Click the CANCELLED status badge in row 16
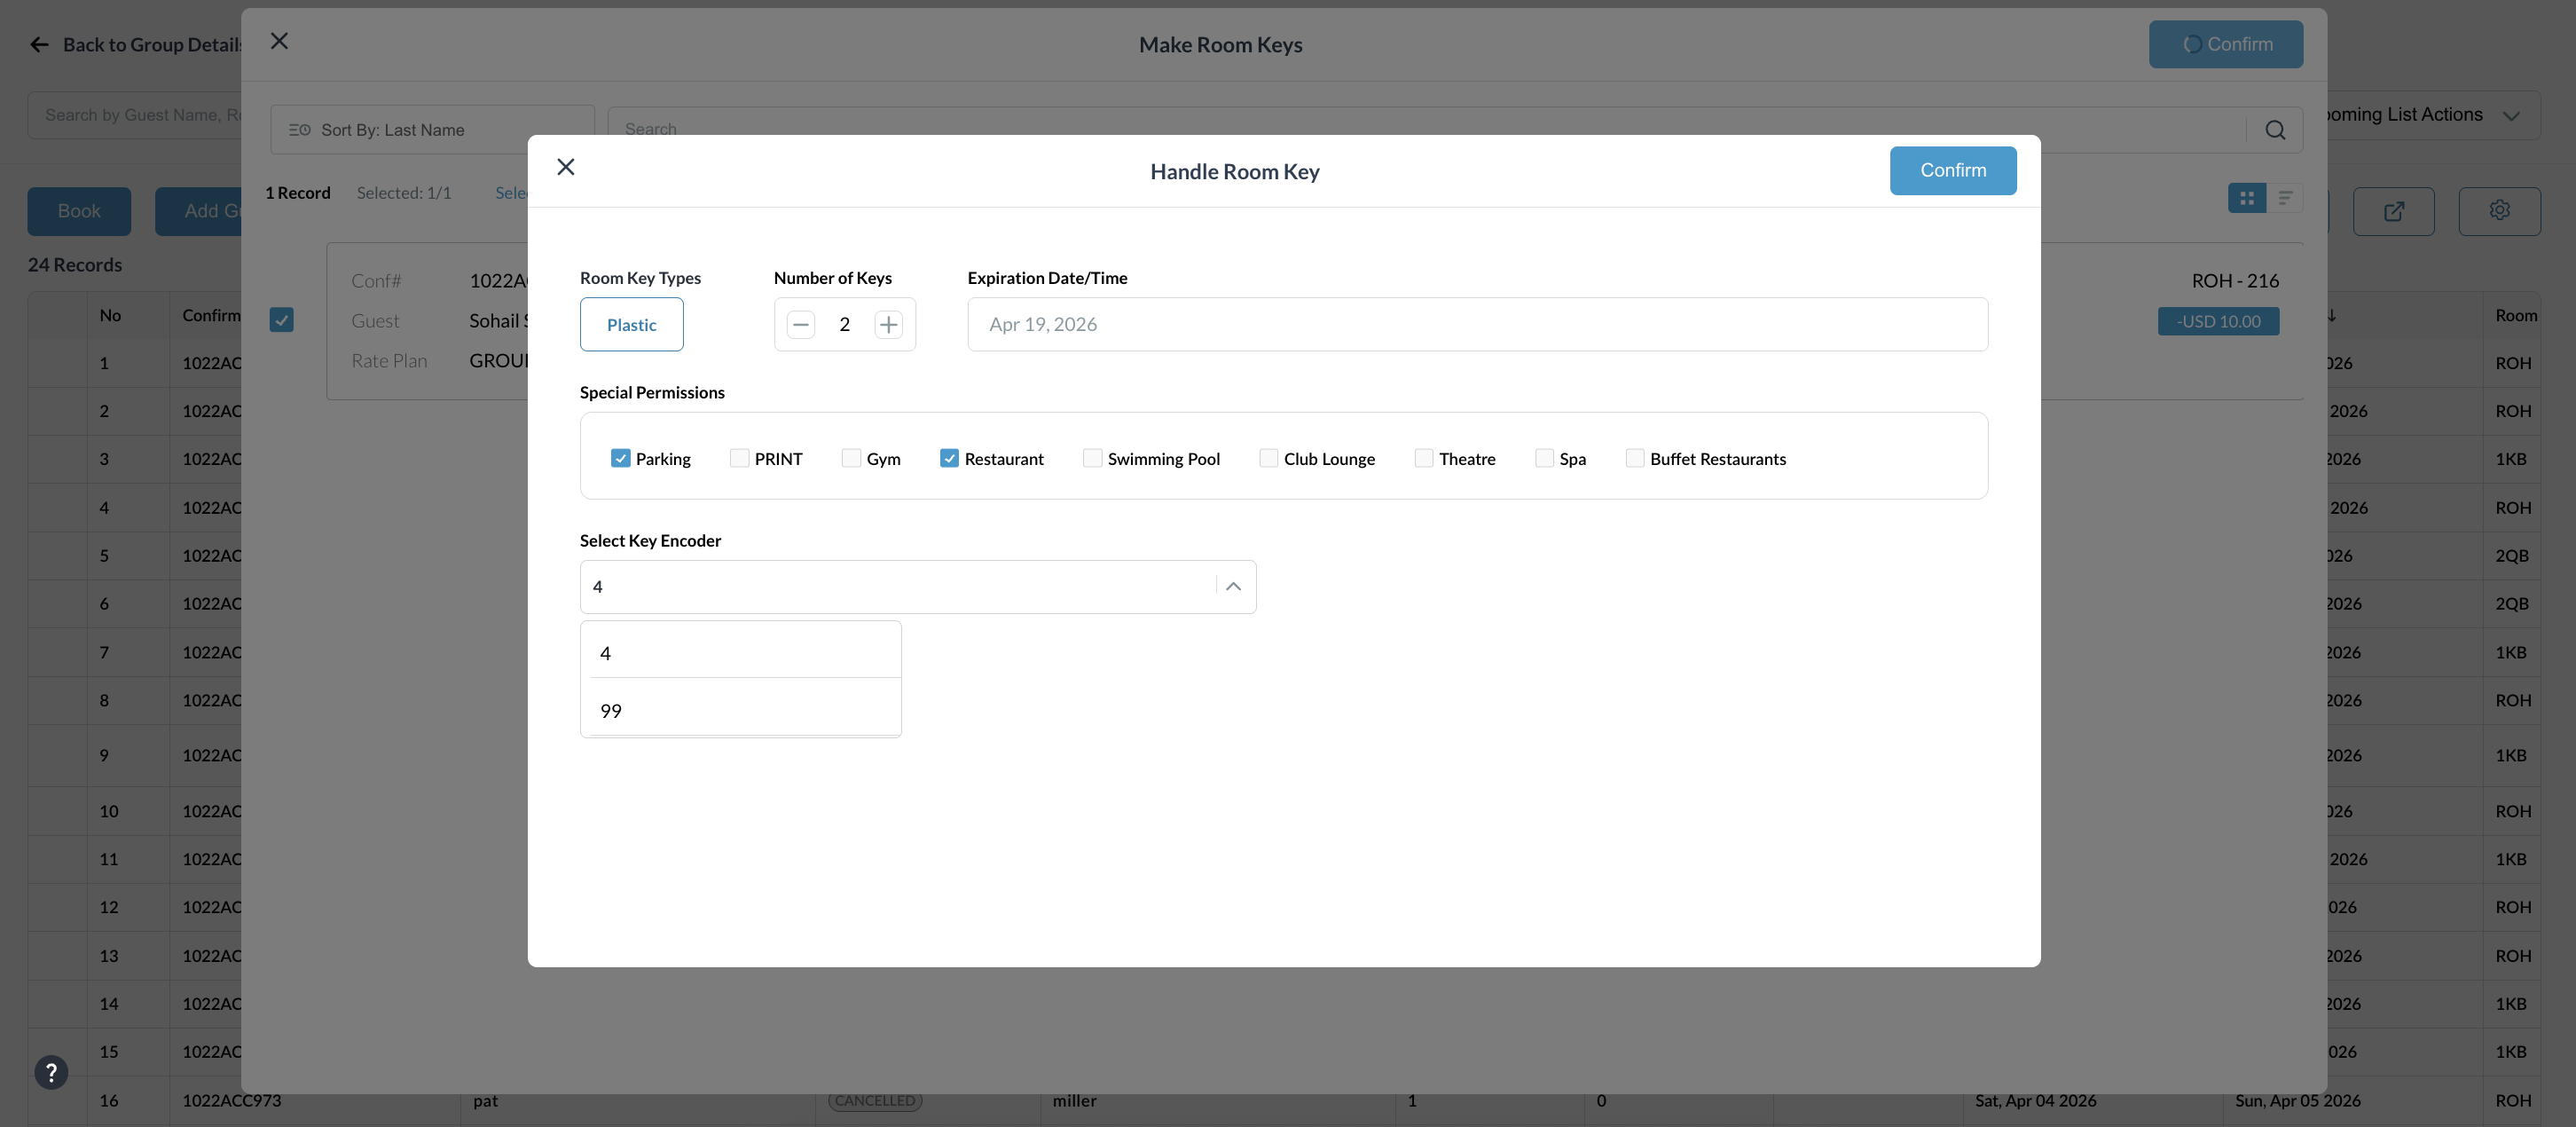This screenshot has width=2576, height=1127. [x=875, y=1100]
